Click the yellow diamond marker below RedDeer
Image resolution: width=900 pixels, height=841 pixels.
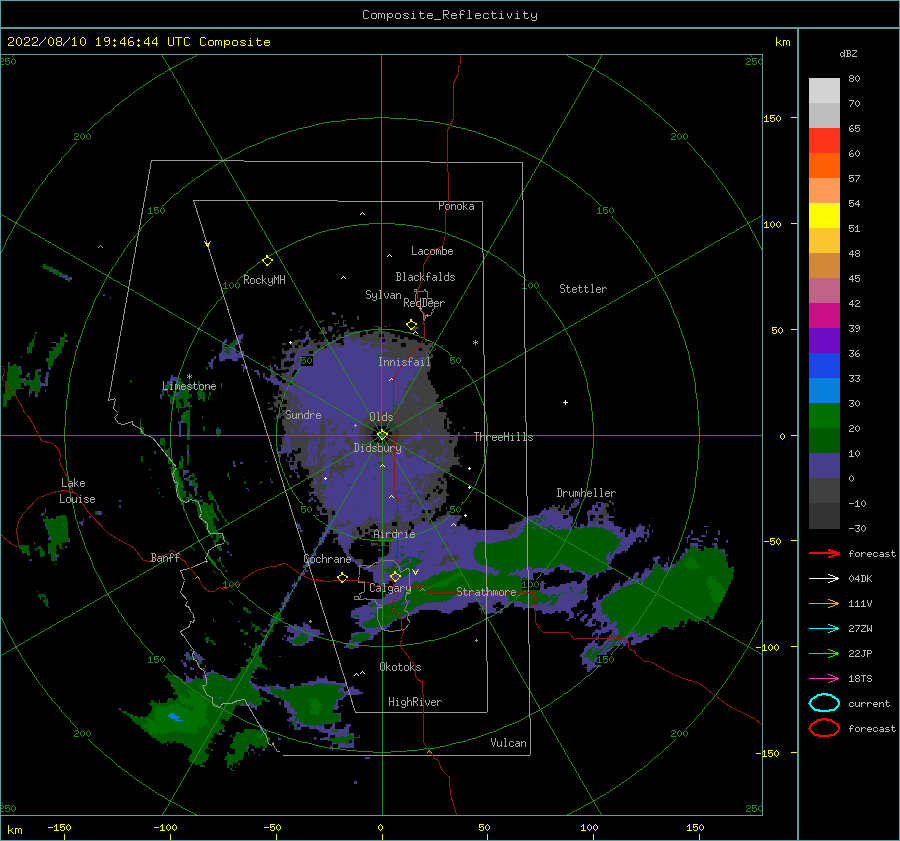point(412,325)
